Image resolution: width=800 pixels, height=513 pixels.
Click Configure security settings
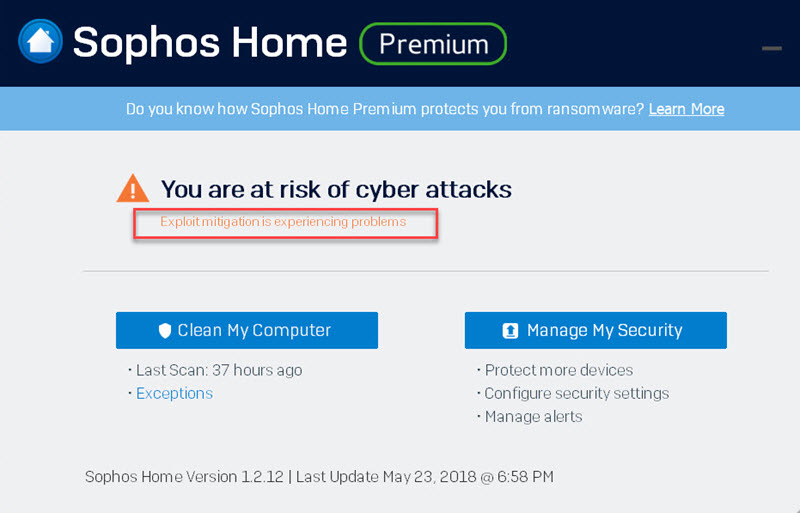(576, 393)
